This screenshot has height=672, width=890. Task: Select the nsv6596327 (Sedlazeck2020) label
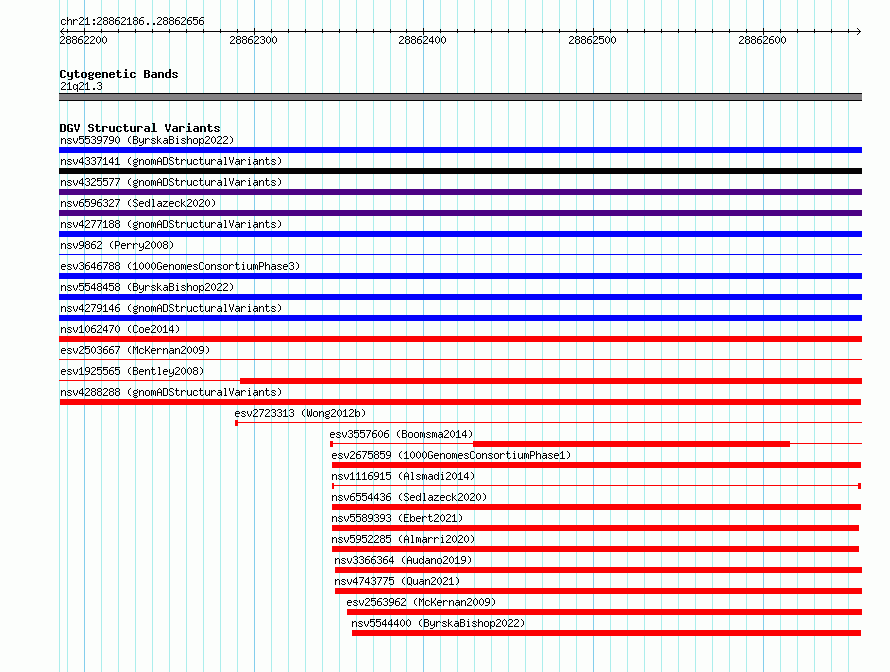point(138,203)
